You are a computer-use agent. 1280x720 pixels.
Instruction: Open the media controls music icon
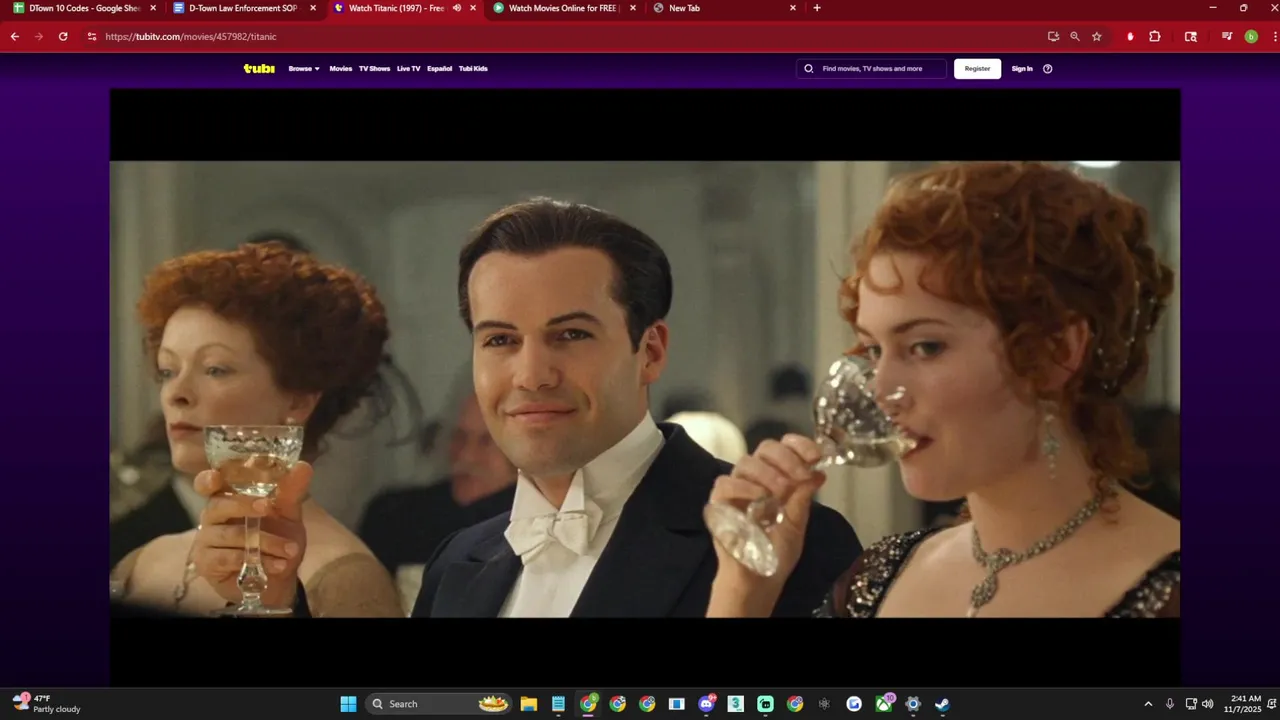1227,36
